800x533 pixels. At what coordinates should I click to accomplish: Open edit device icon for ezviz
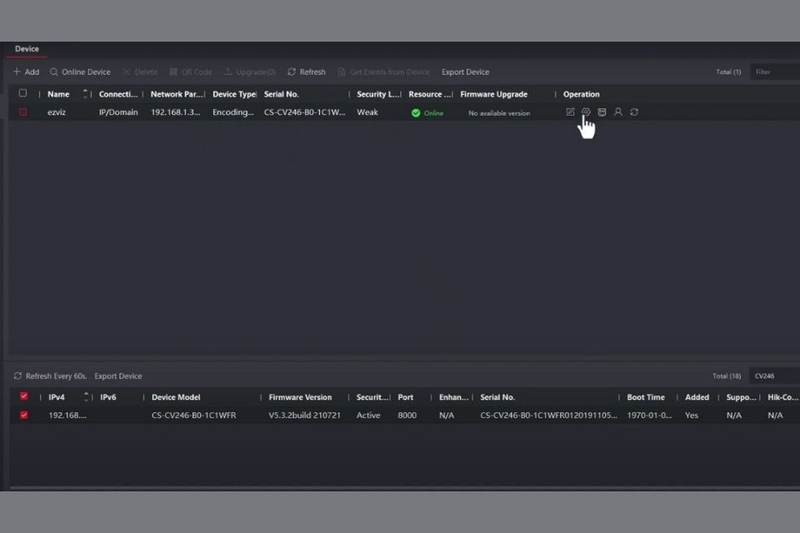pos(570,112)
